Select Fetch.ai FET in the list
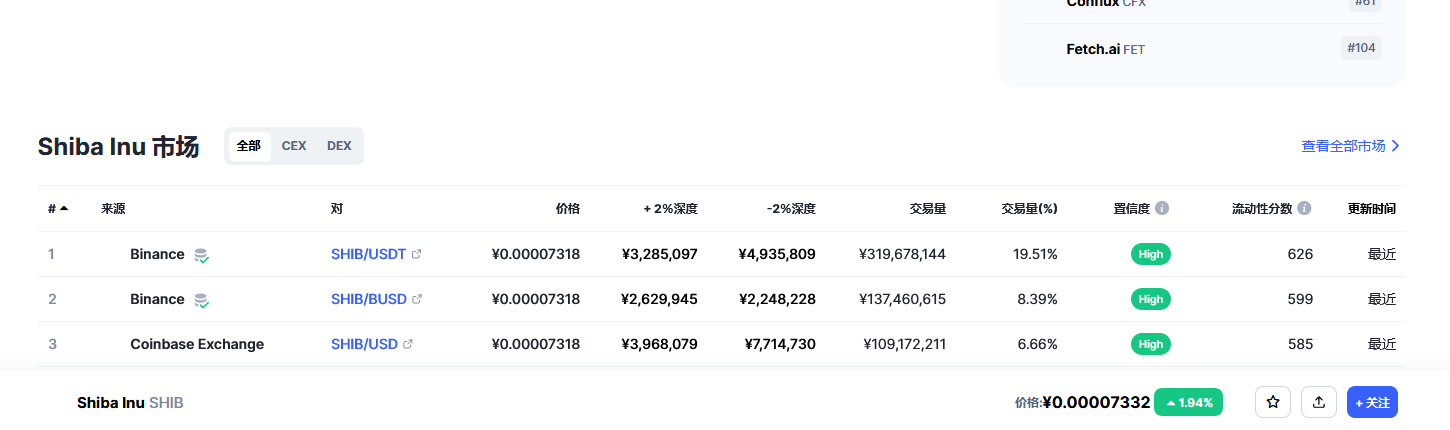Viewport: 1450px width, 430px height. pos(1105,48)
